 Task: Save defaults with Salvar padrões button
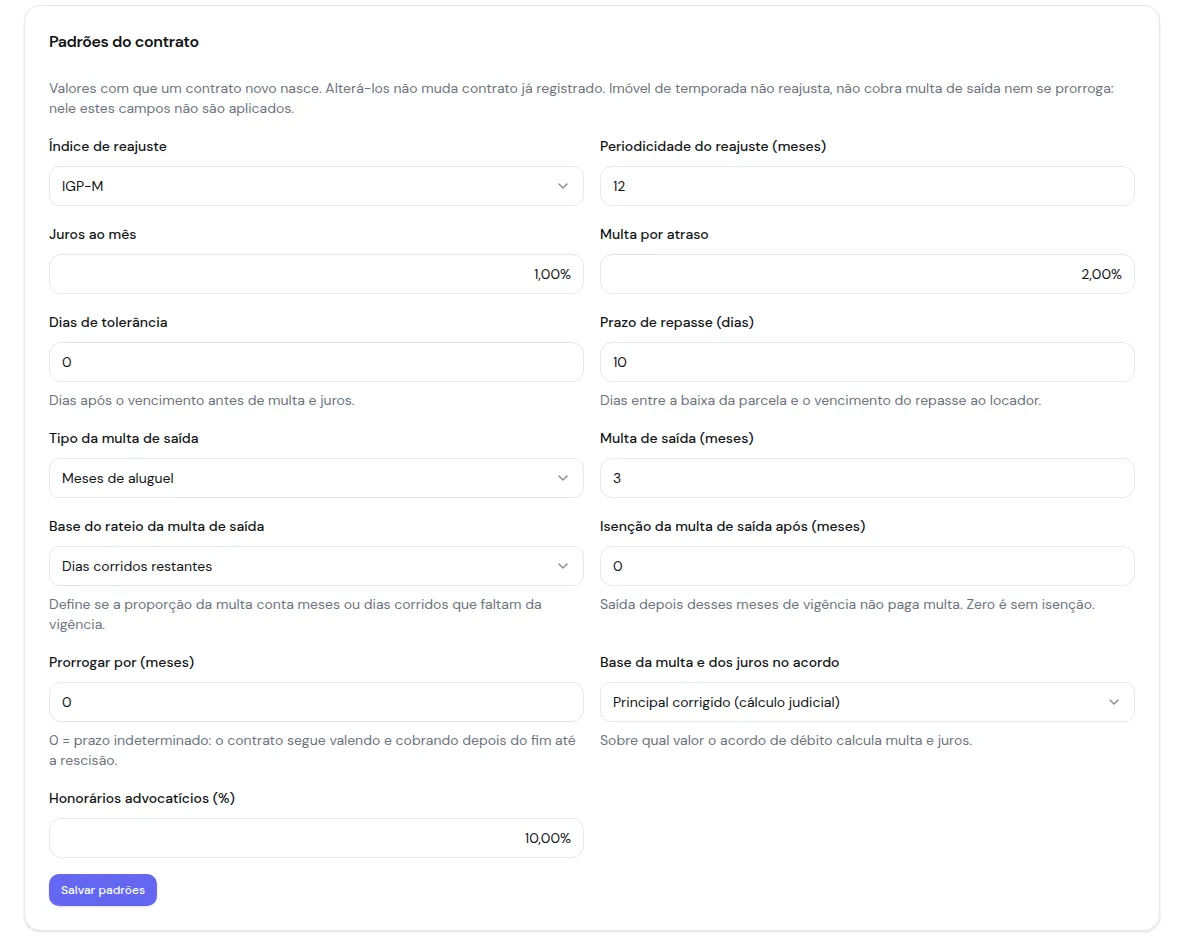coord(103,890)
